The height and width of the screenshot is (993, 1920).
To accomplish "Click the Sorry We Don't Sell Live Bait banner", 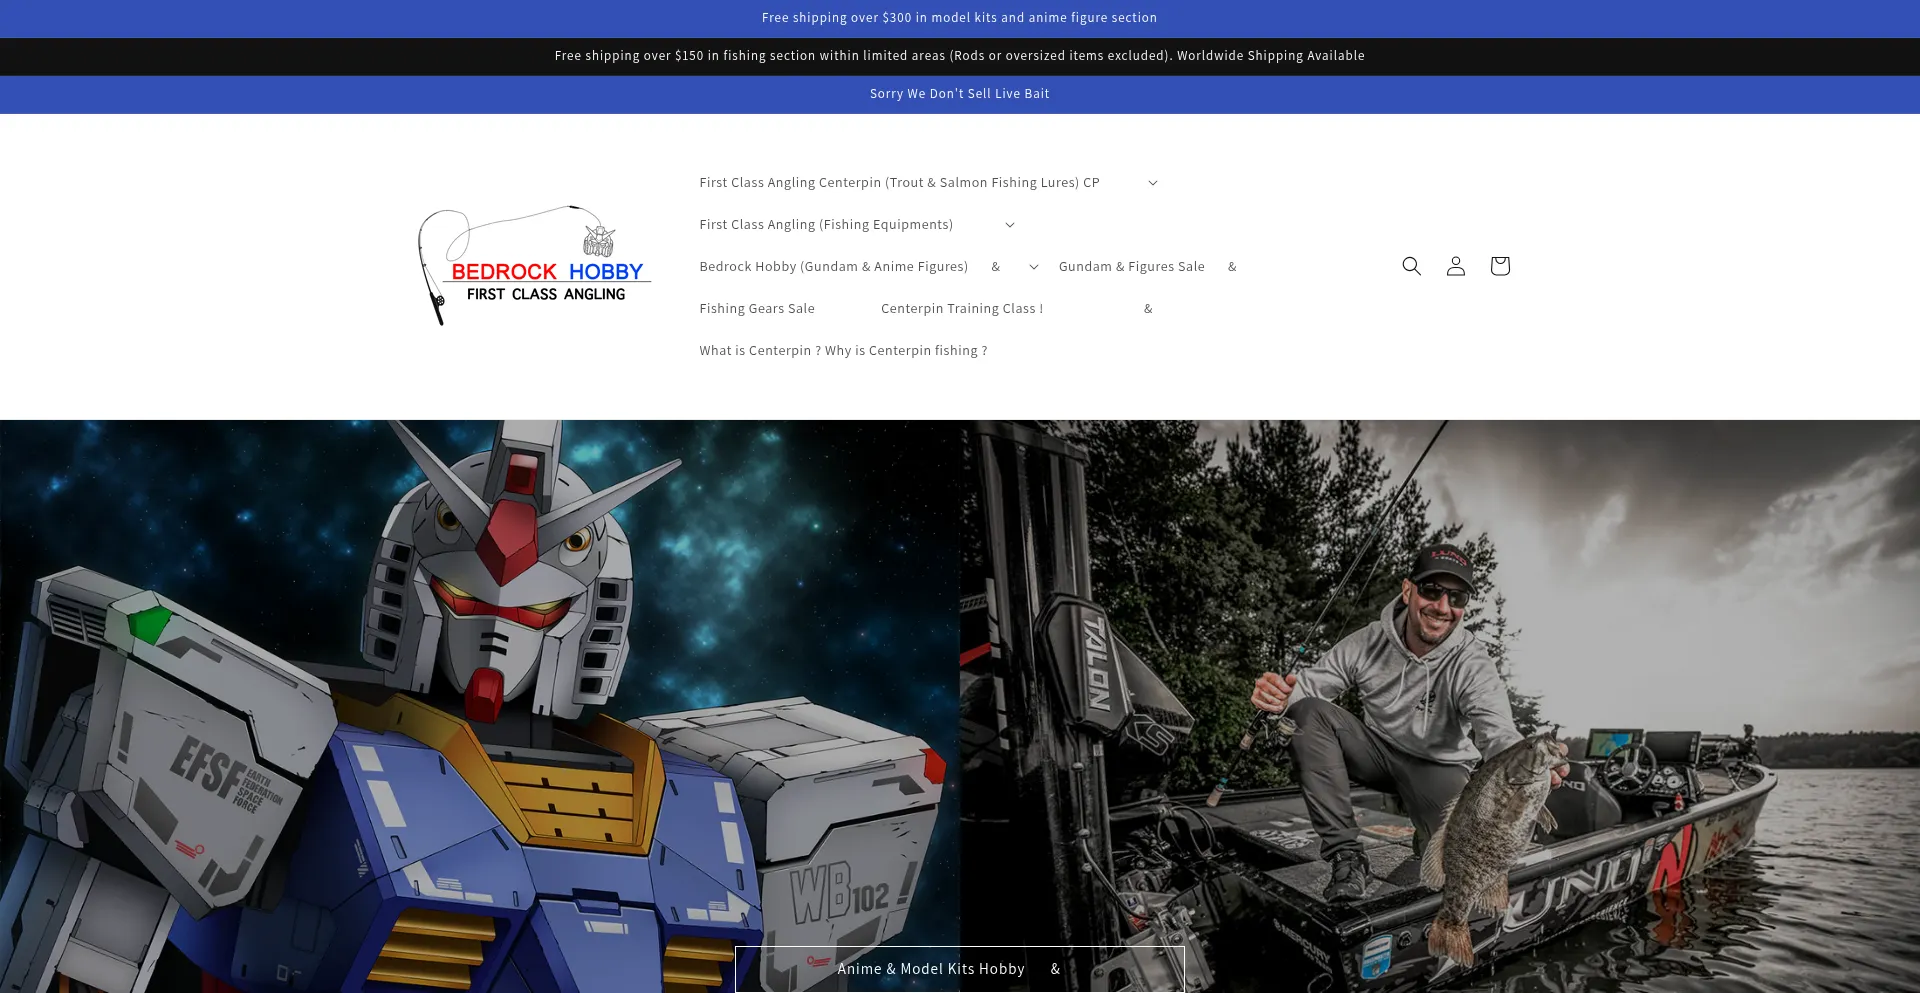I will (959, 94).
